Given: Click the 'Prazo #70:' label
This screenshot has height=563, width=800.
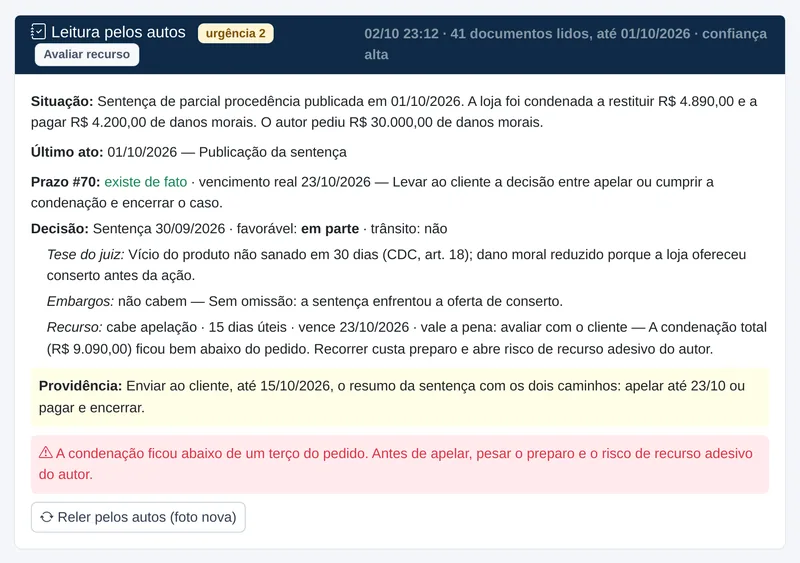Looking at the screenshot, I should [x=65, y=182].
